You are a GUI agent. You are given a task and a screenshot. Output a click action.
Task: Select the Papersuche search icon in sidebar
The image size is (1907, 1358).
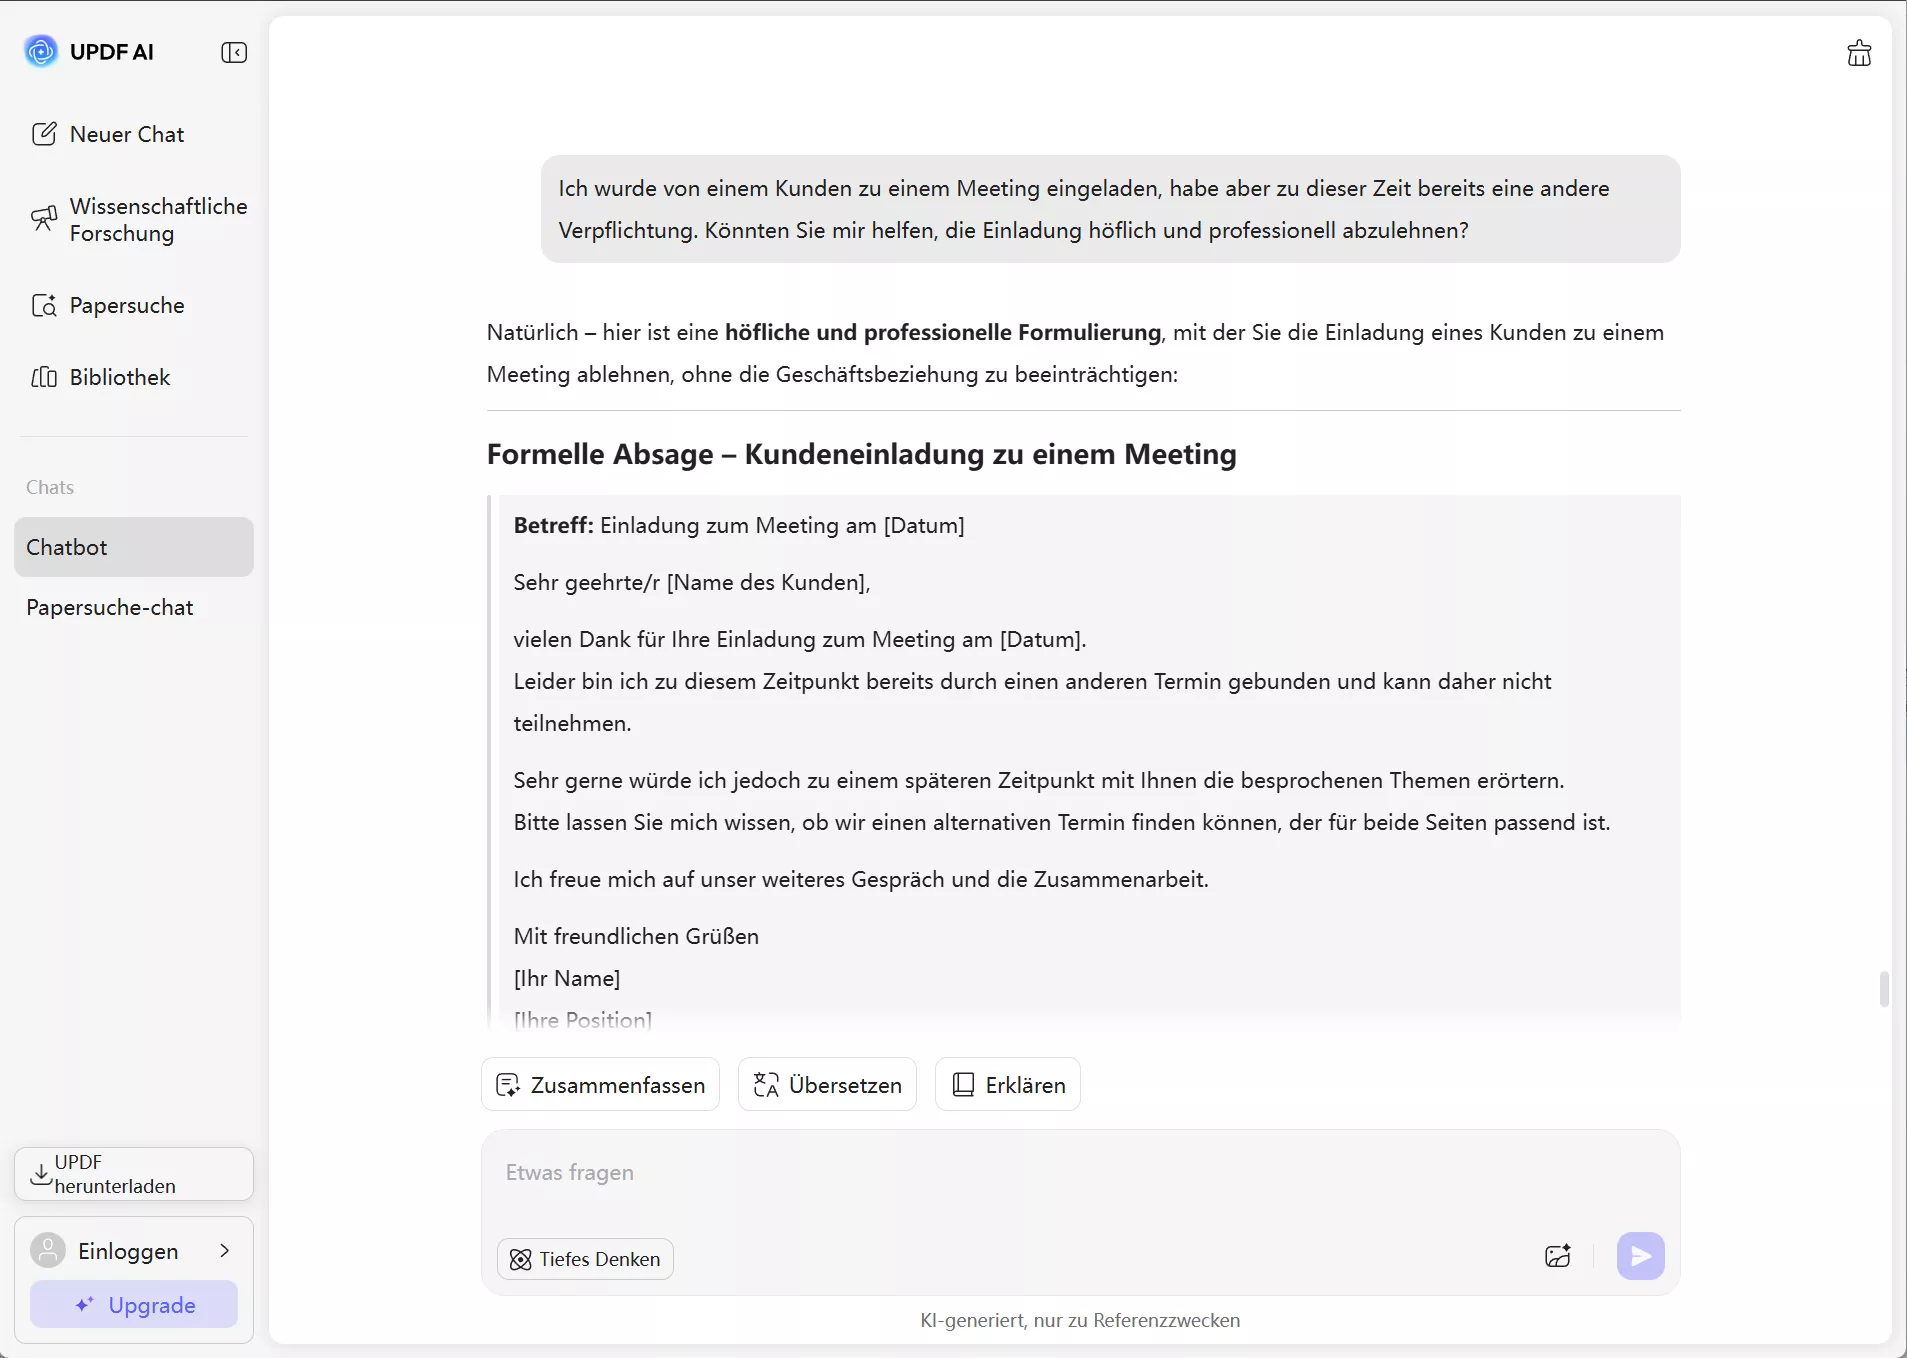45,305
